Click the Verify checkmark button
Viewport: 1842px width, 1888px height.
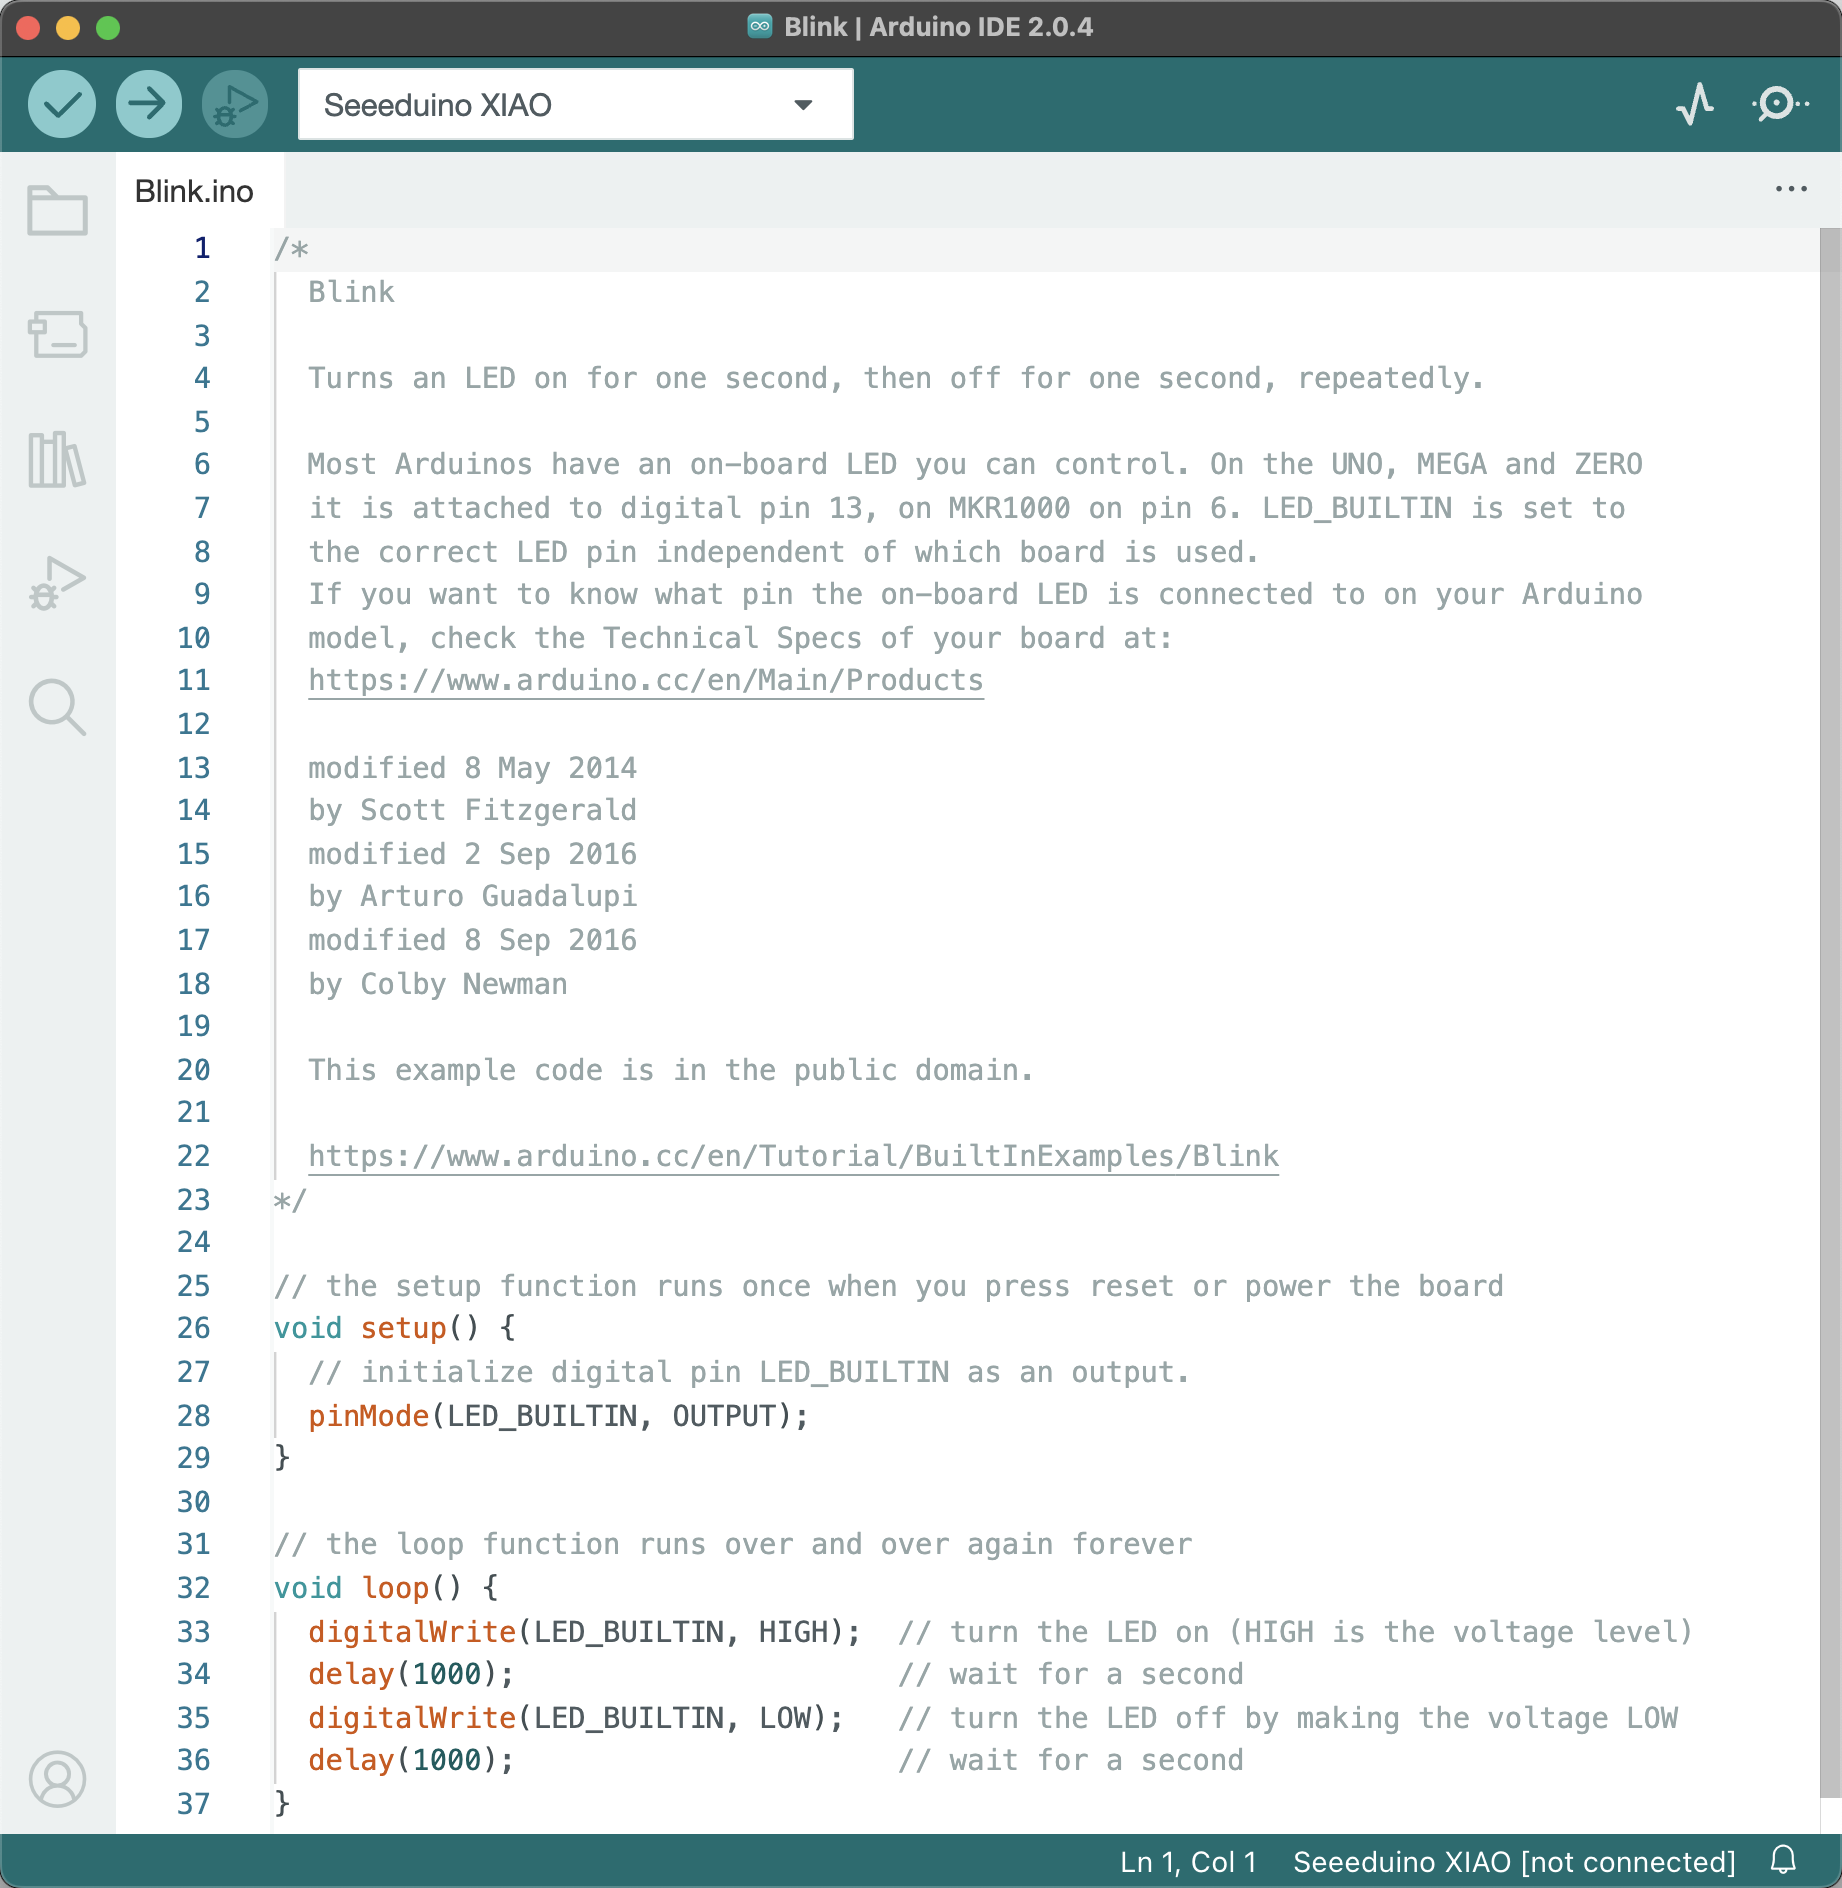coord(62,104)
